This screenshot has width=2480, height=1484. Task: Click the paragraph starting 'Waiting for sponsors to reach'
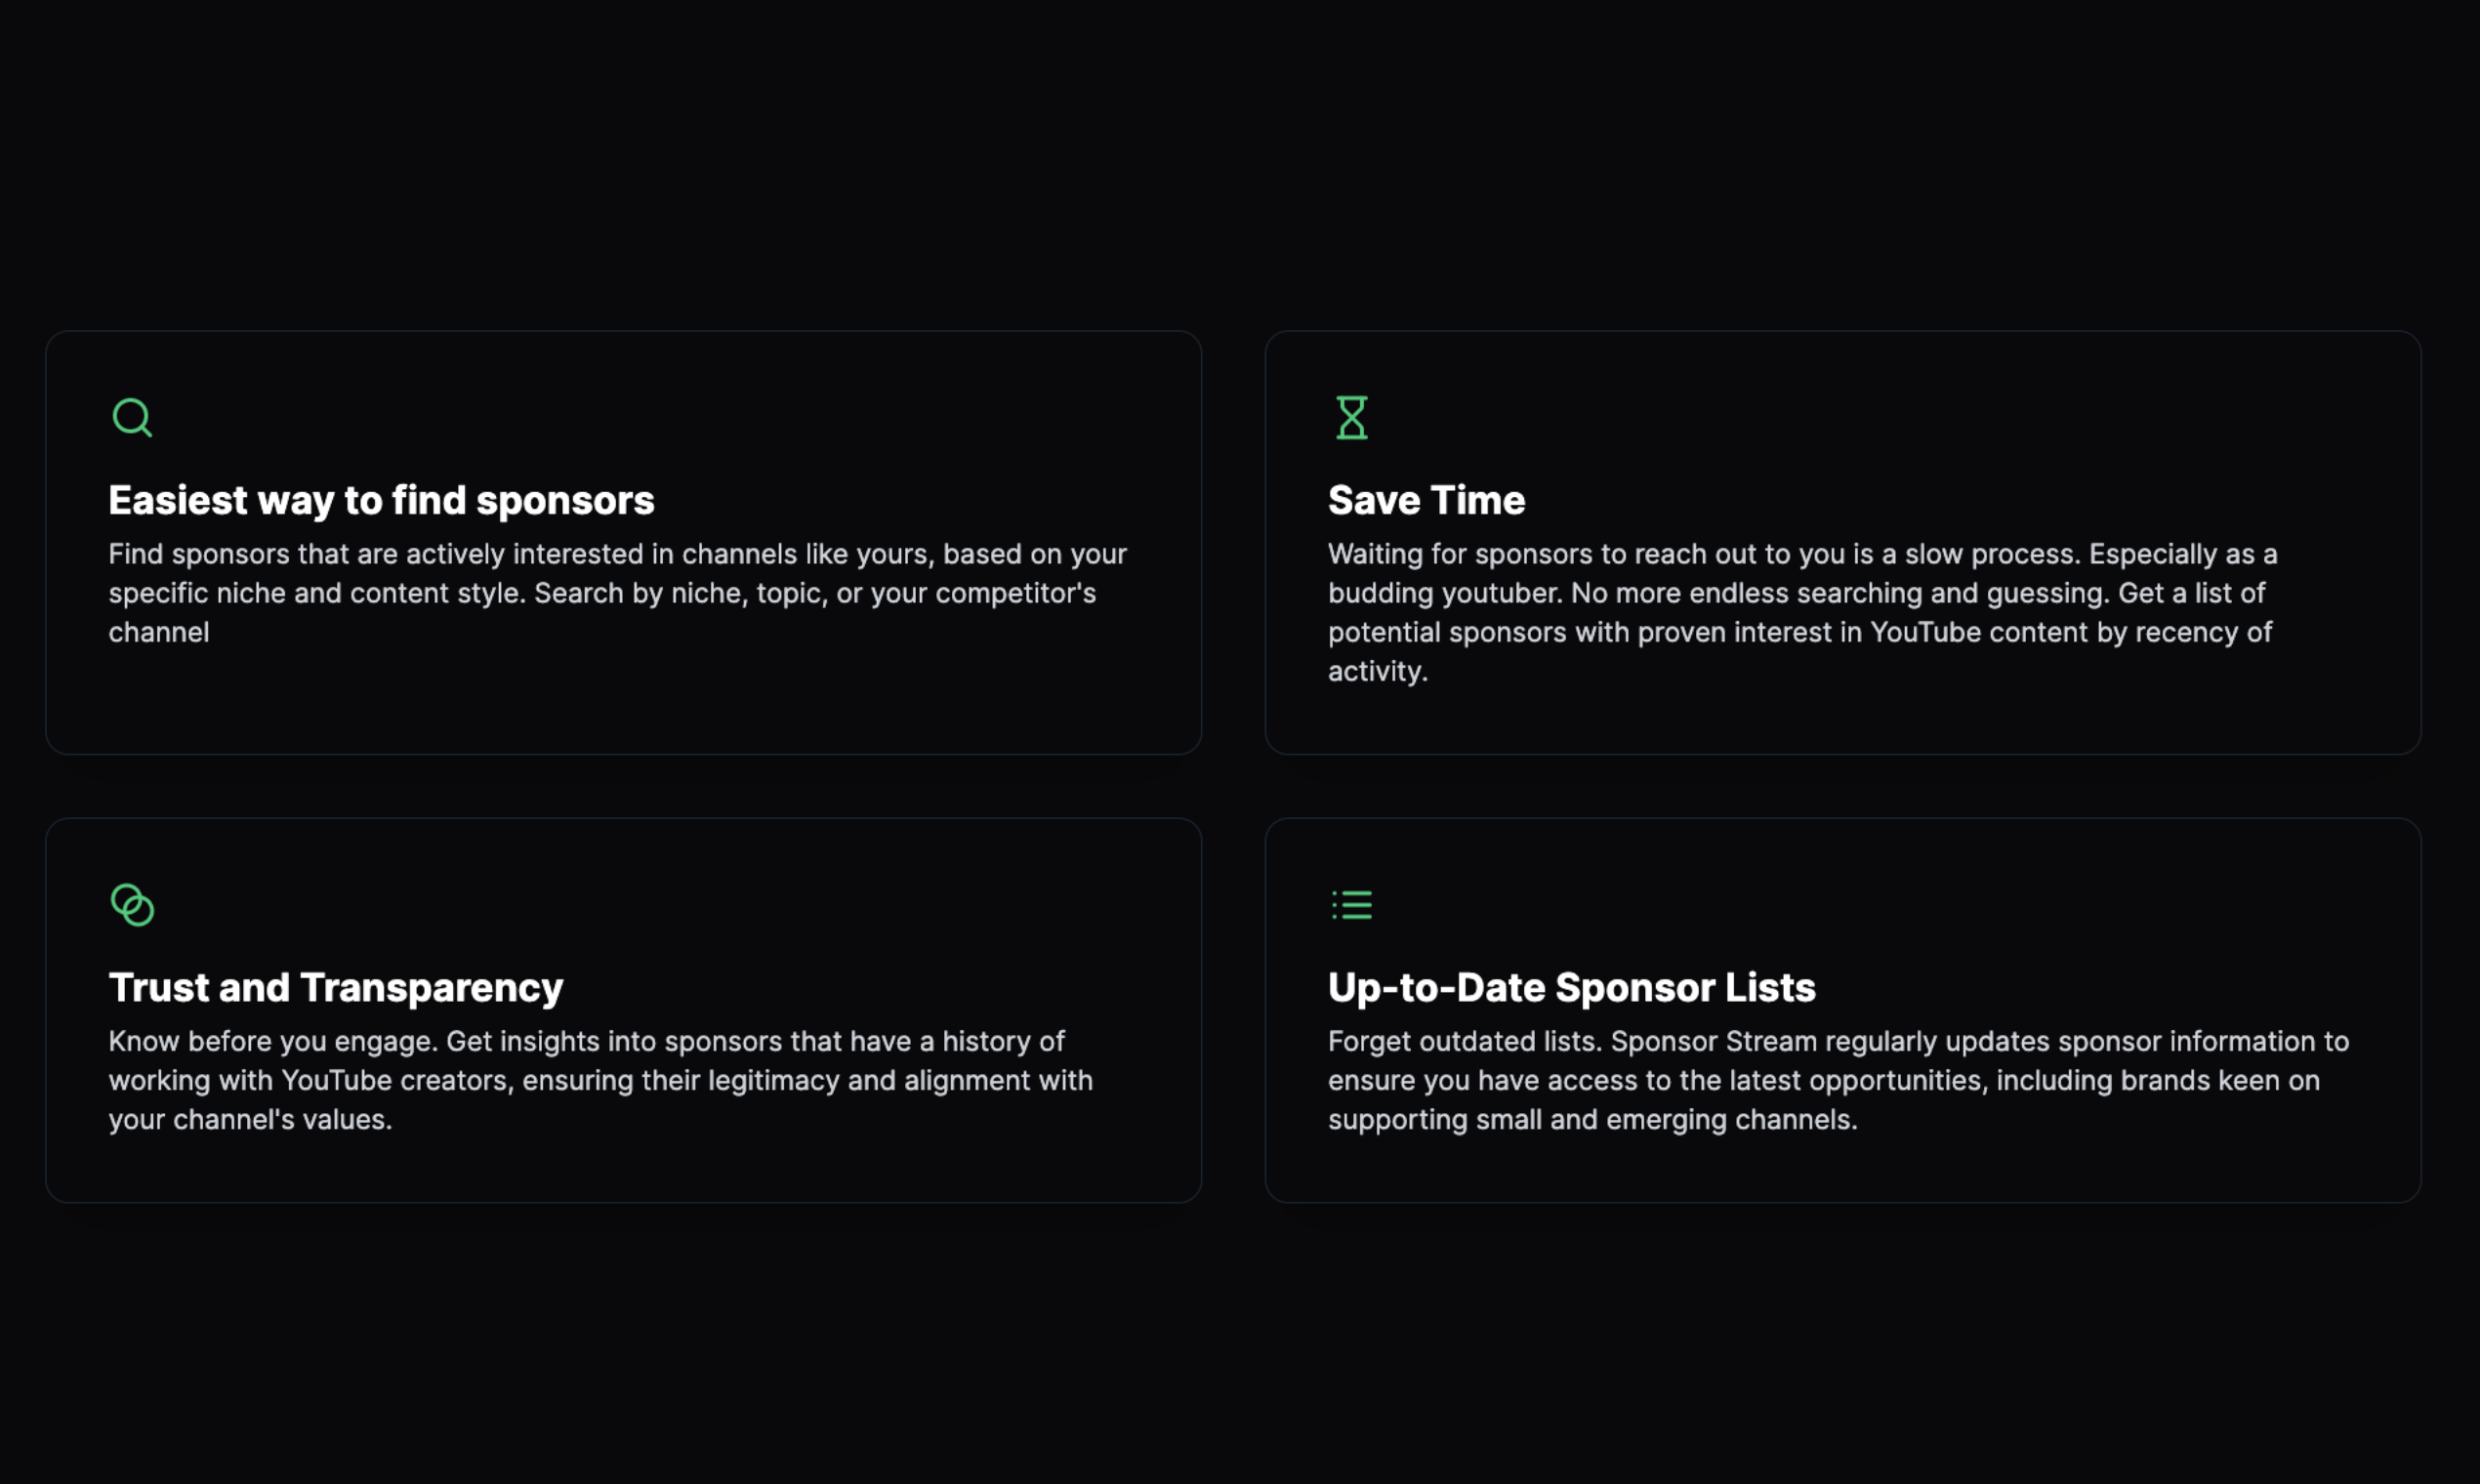[x=1802, y=612]
